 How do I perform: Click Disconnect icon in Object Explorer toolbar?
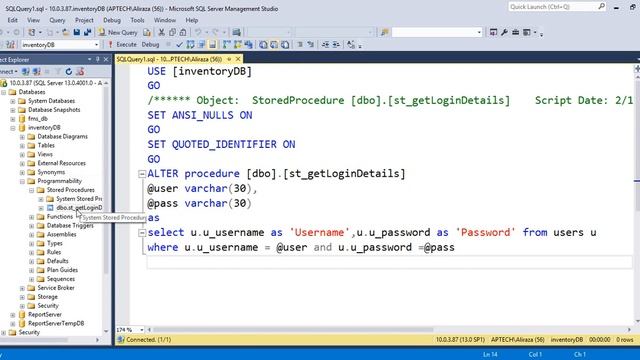pos(36,71)
